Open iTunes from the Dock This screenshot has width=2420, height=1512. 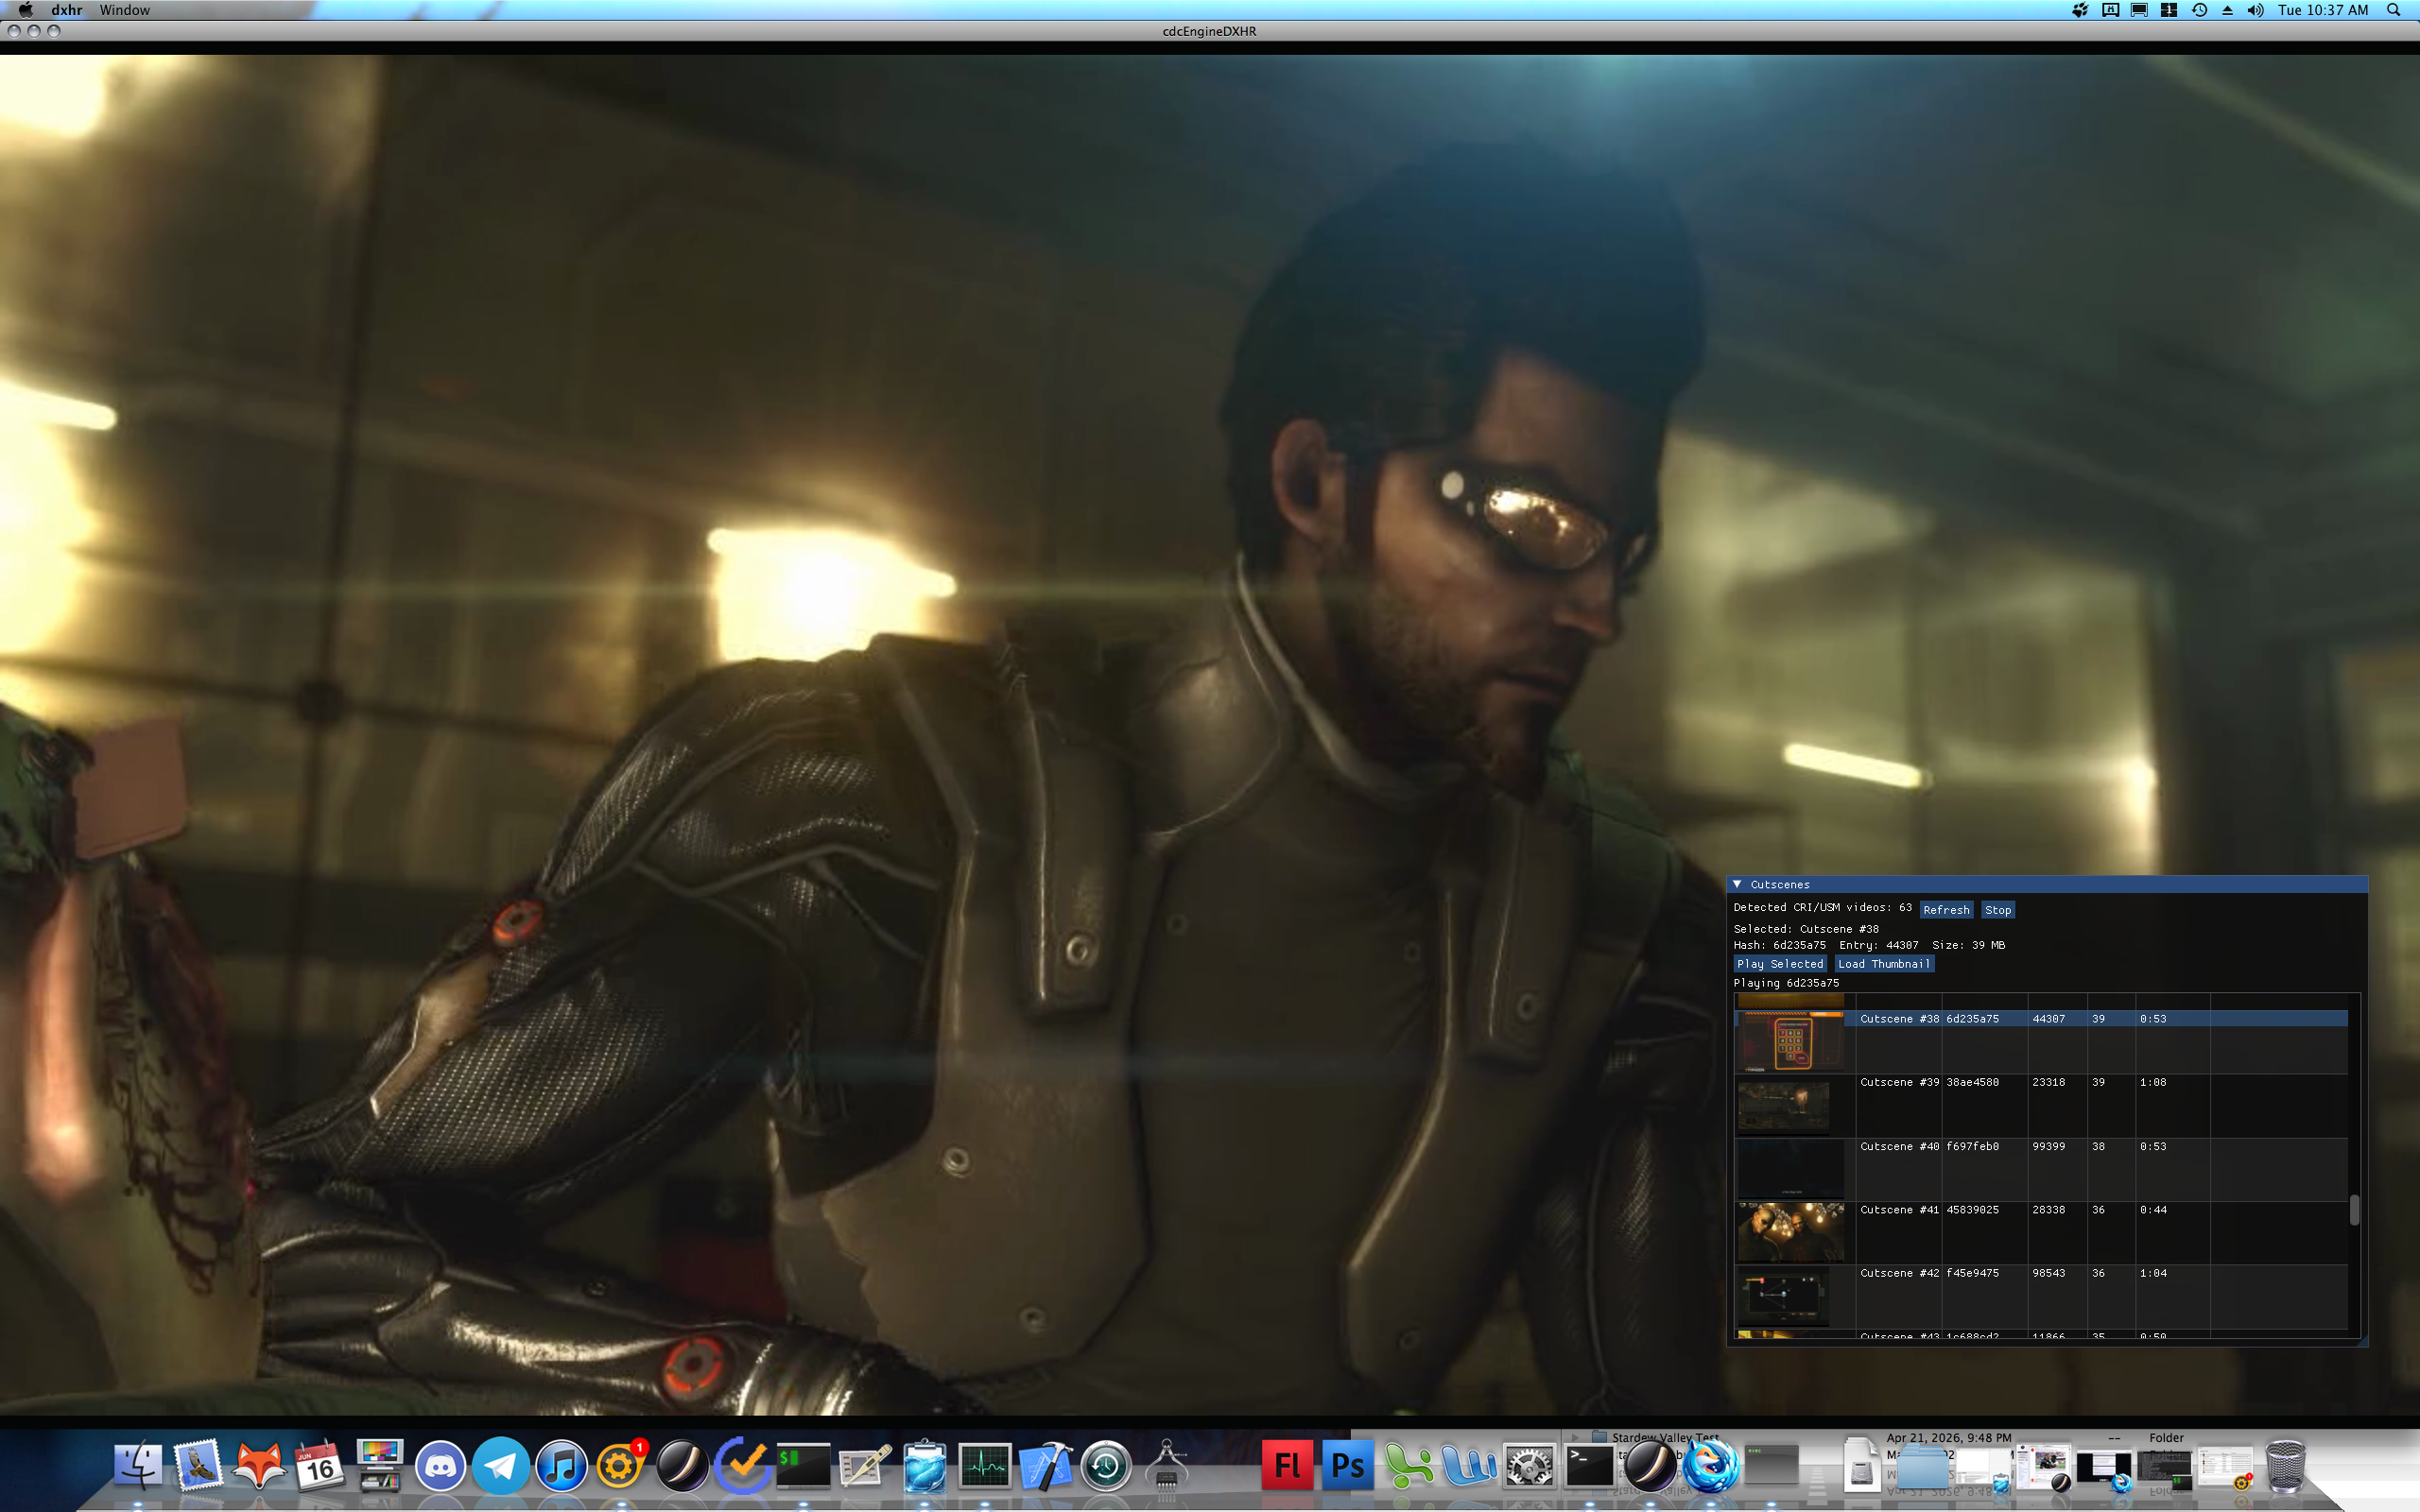tap(561, 1467)
